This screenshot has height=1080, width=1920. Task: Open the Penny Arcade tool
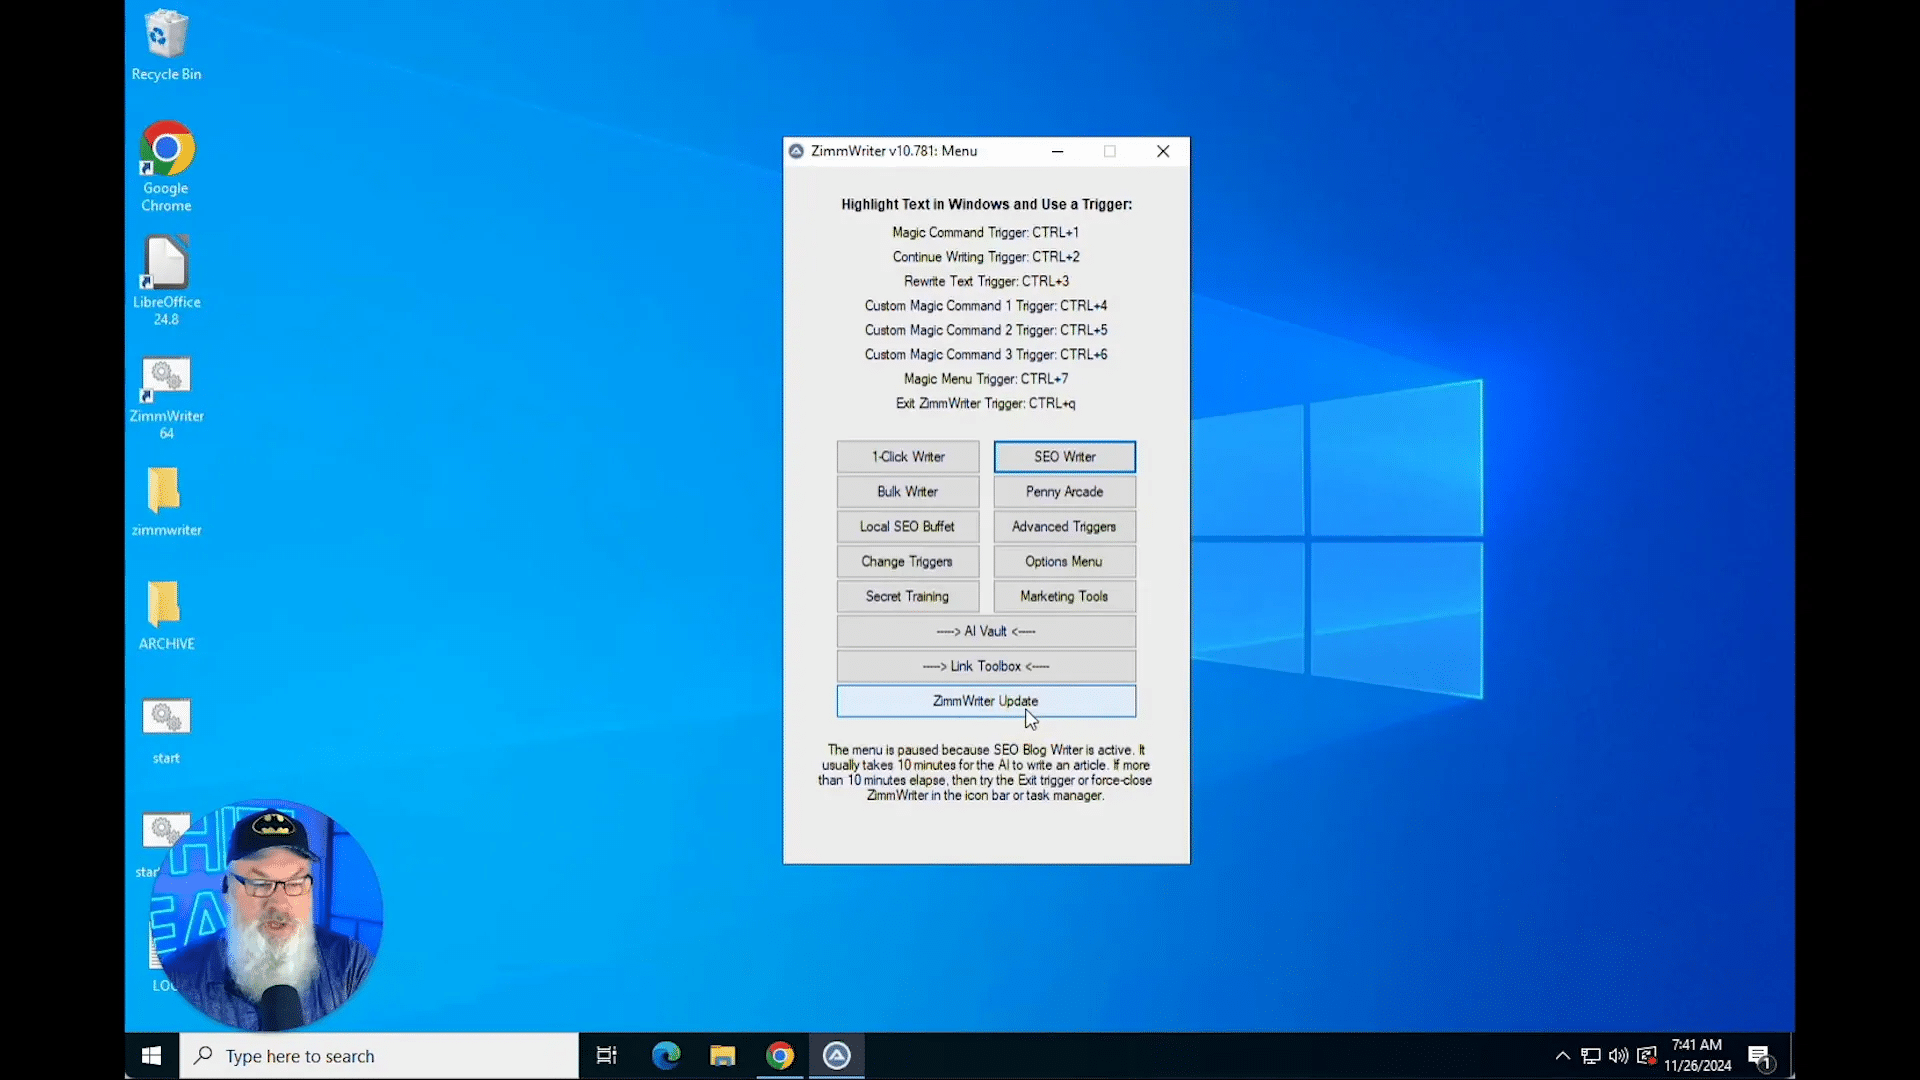click(1064, 491)
